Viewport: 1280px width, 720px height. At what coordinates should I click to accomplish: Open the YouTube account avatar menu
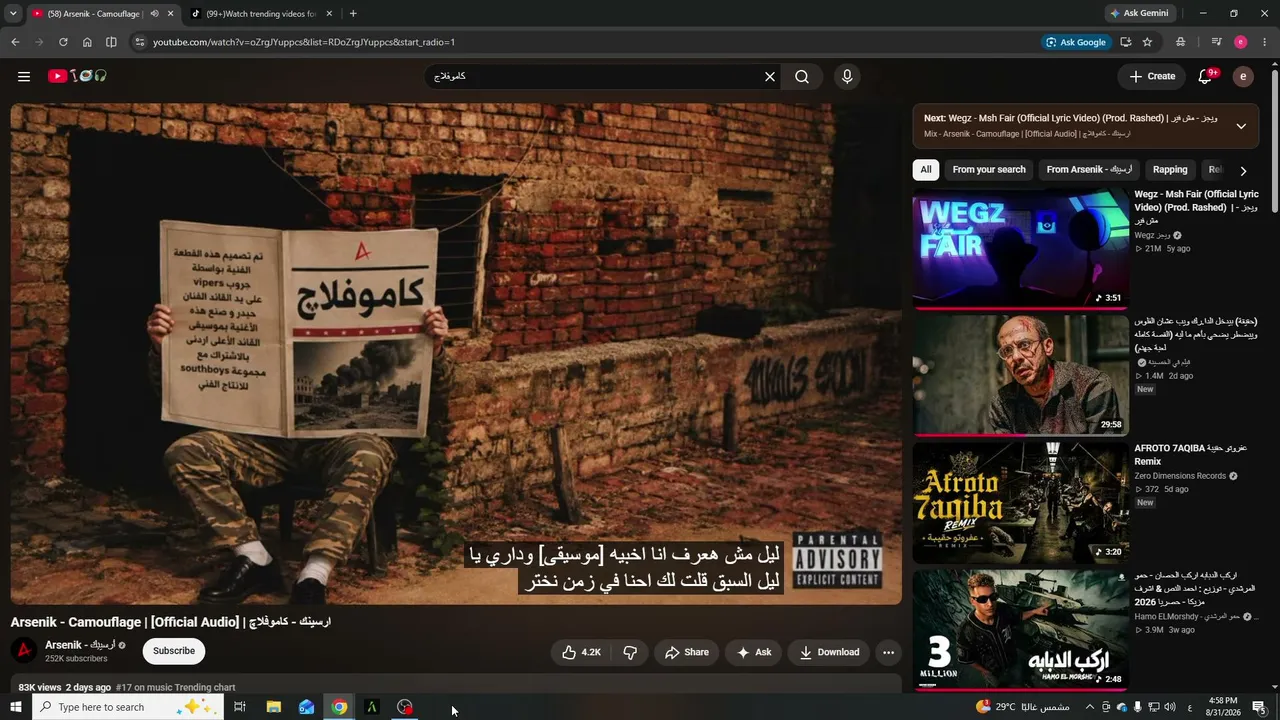click(x=1243, y=76)
